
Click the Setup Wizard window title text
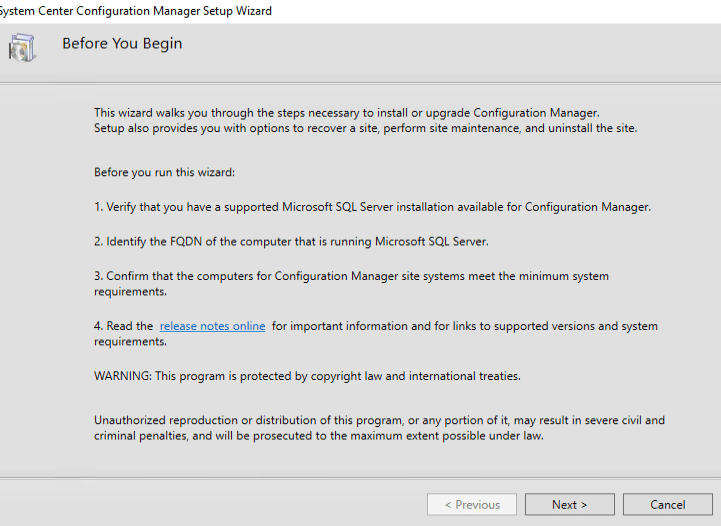136,10
